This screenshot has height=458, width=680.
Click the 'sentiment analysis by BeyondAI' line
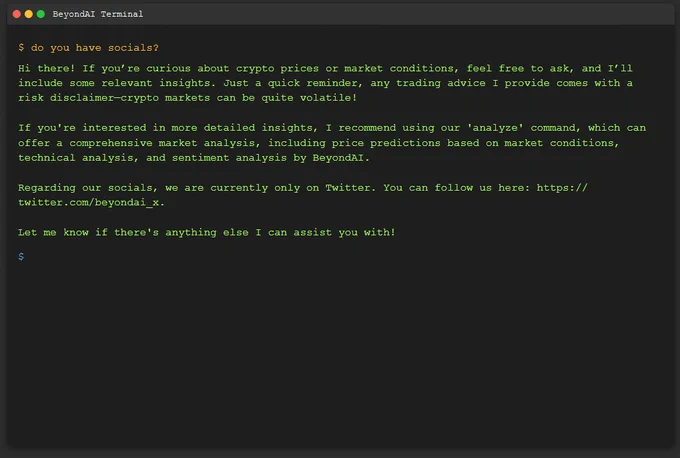click(x=194, y=158)
